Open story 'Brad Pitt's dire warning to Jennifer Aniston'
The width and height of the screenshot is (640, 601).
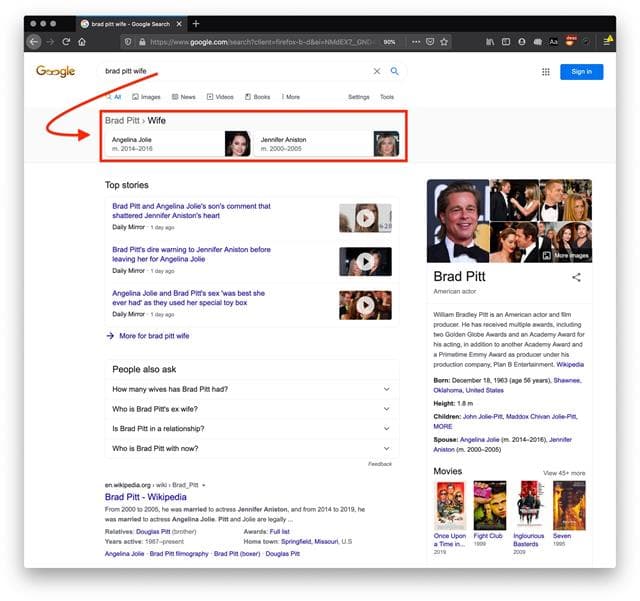point(191,254)
